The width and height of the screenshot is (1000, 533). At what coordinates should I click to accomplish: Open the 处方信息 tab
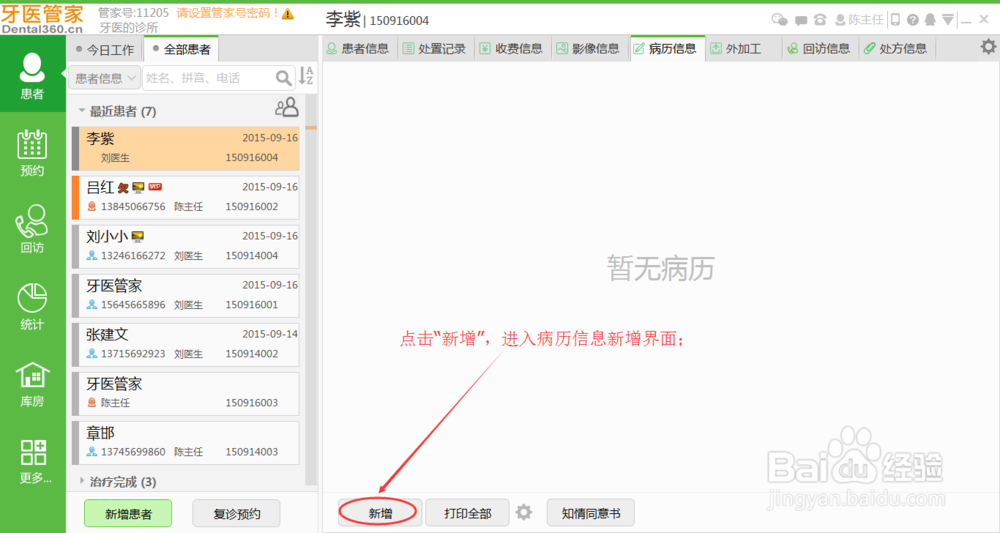pos(896,48)
